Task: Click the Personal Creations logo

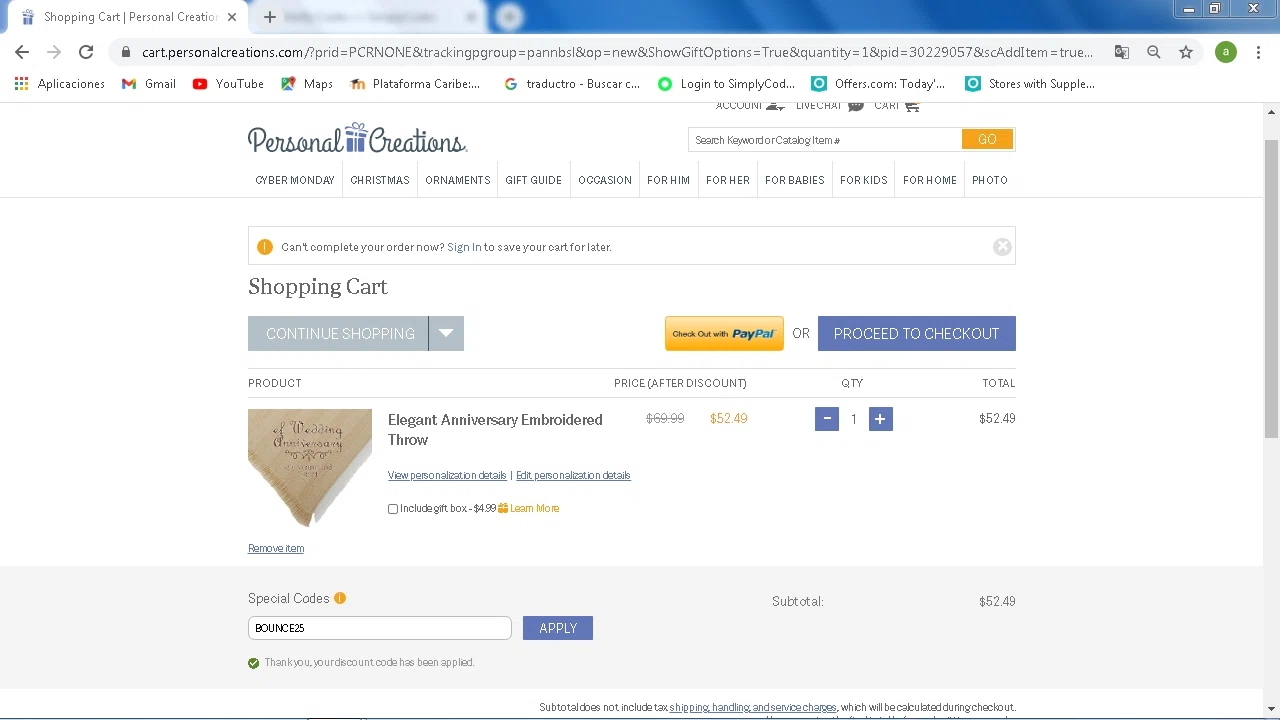Action: pos(357,138)
